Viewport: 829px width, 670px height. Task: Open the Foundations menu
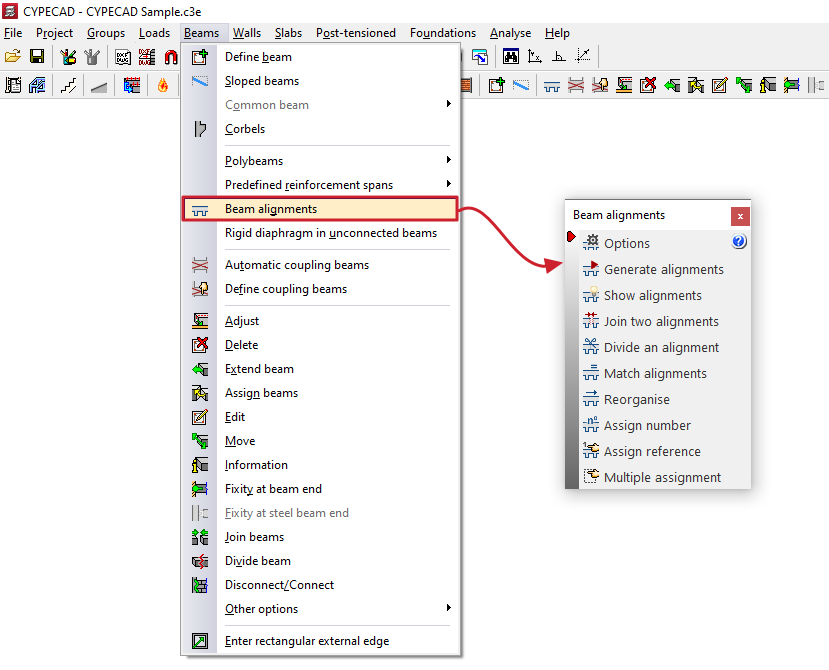point(443,33)
